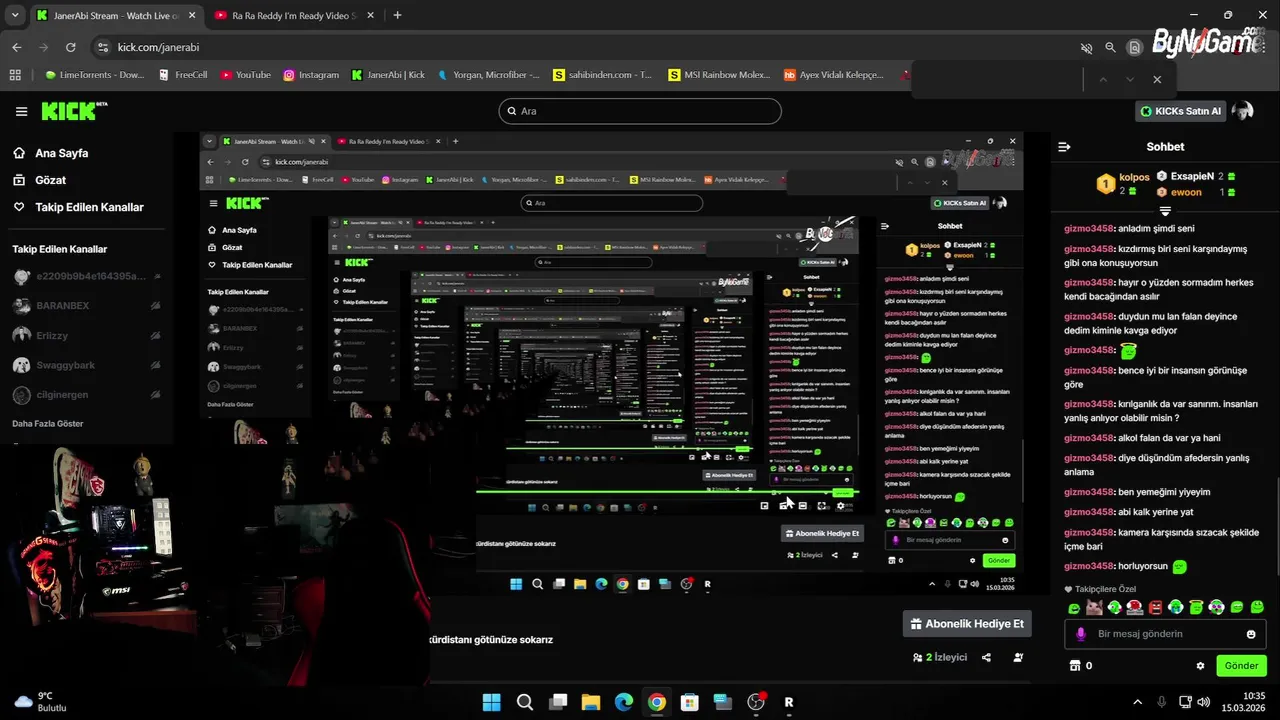Viewport: 1280px width, 720px height.
Task: Expand the chat leaderboard with the down arrow
Action: [x=1165, y=211]
